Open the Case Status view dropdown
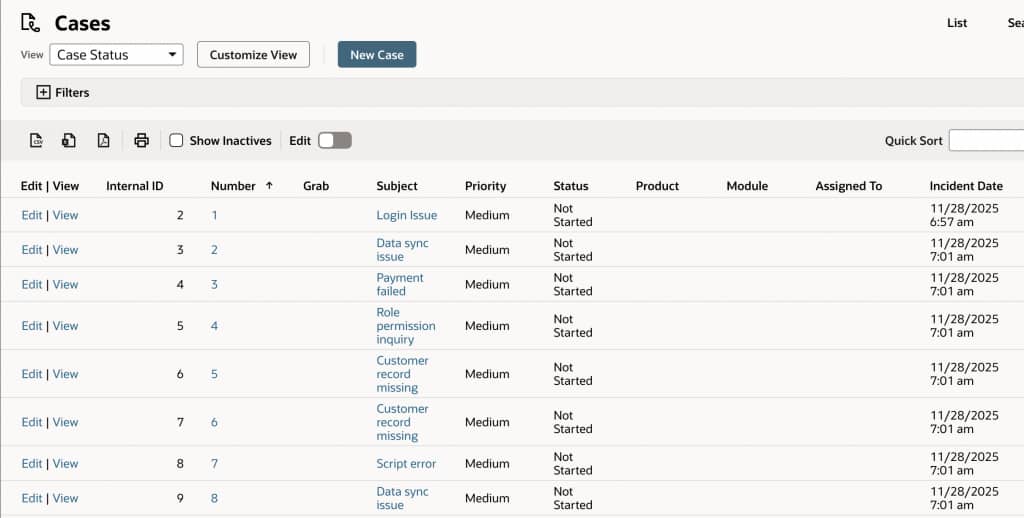Screen dimensions: 1024x518 pos(118,55)
